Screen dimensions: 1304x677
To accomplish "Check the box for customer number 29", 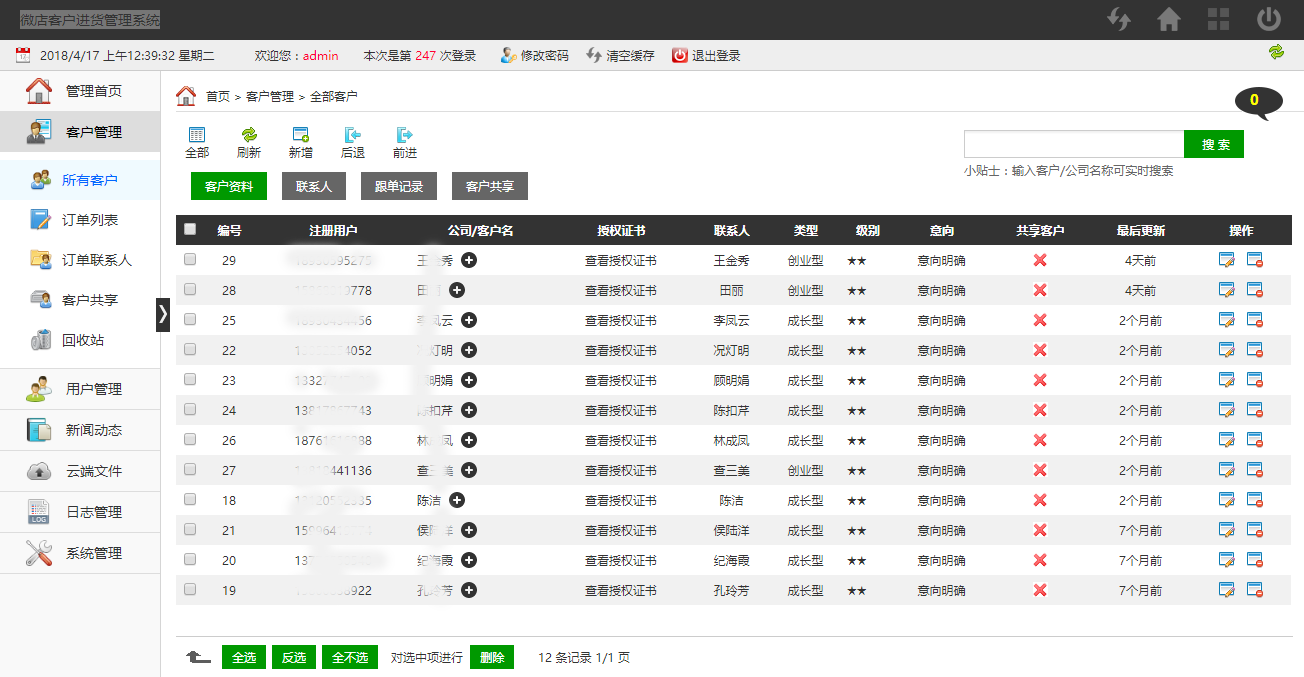I will [x=190, y=259].
